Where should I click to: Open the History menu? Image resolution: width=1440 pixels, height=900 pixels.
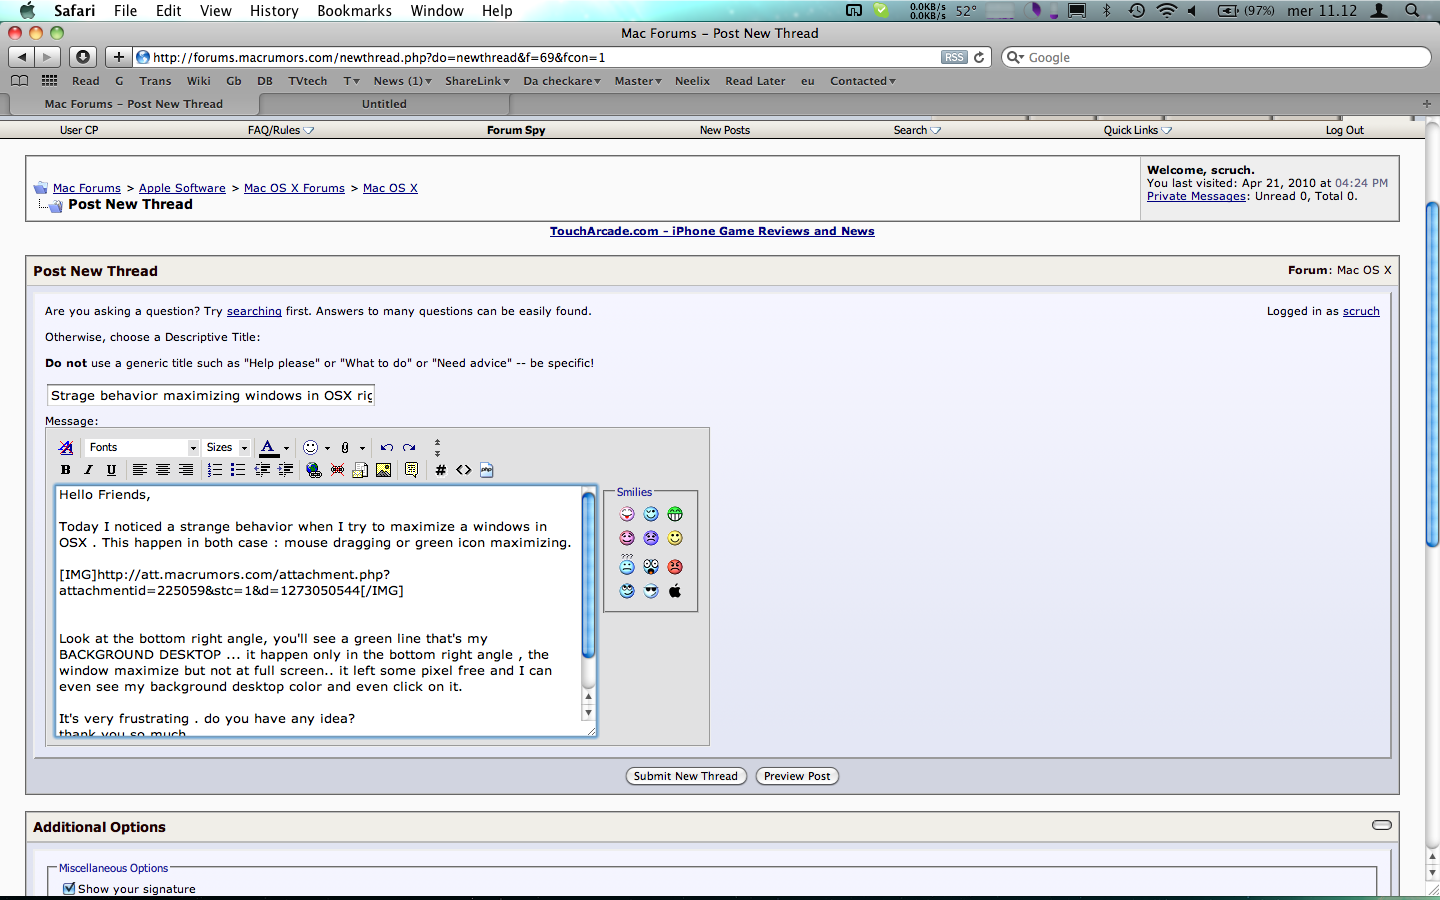[x=274, y=11]
